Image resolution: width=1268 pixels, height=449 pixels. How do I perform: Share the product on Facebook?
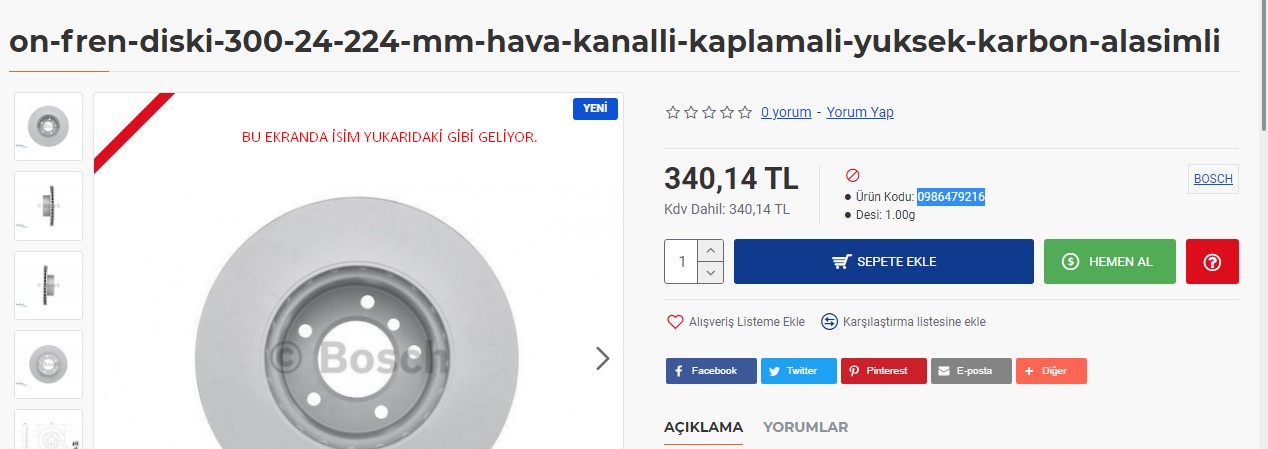711,371
